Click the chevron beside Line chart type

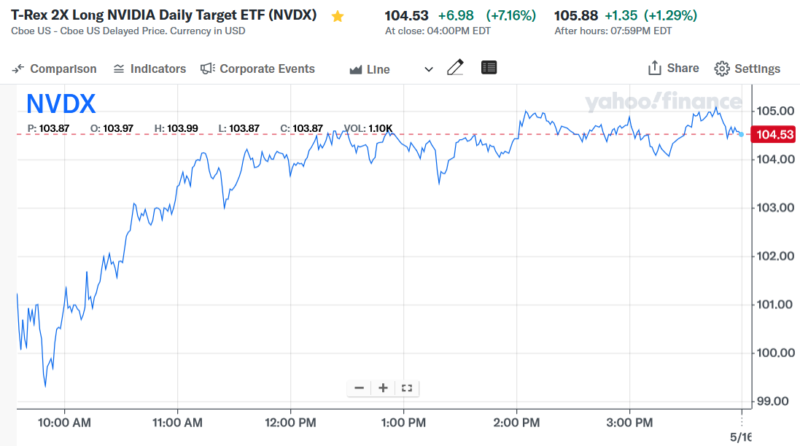[429, 69]
